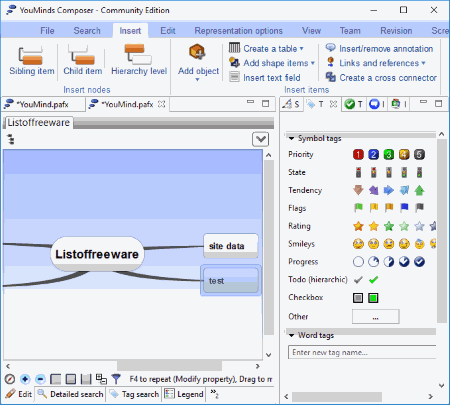
Task: Tick the green Checkbox symbol tag
Action: [373, 298]
